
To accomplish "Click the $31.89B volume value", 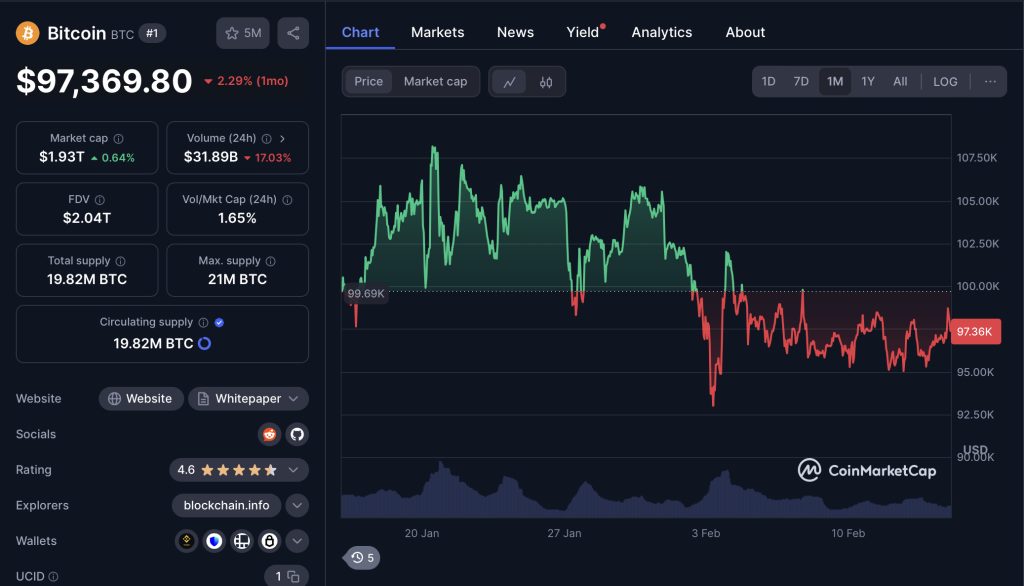I will click(x=211, y=157).
